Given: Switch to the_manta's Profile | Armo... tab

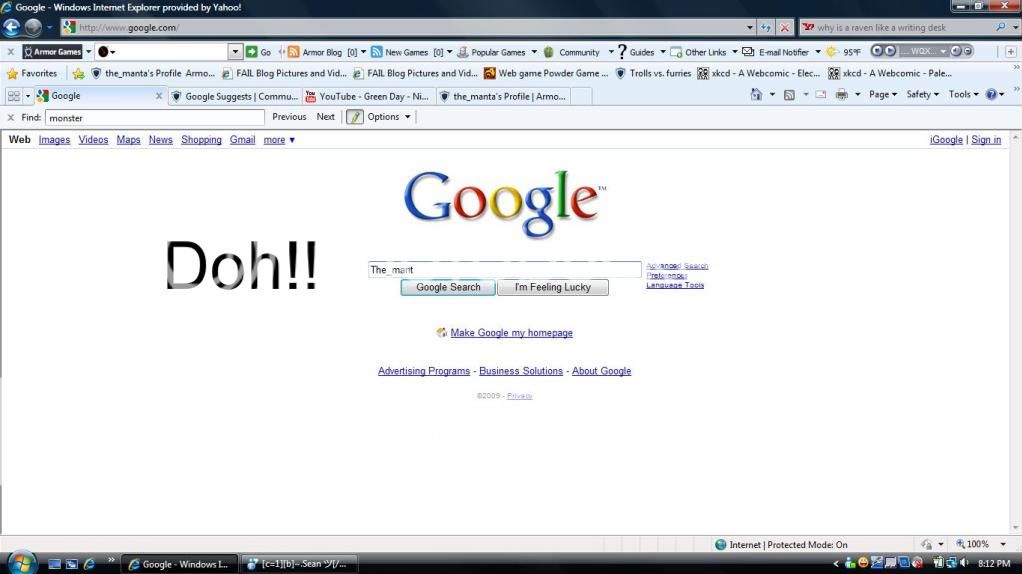Looking at the screenshot, I should click(503, 96).
